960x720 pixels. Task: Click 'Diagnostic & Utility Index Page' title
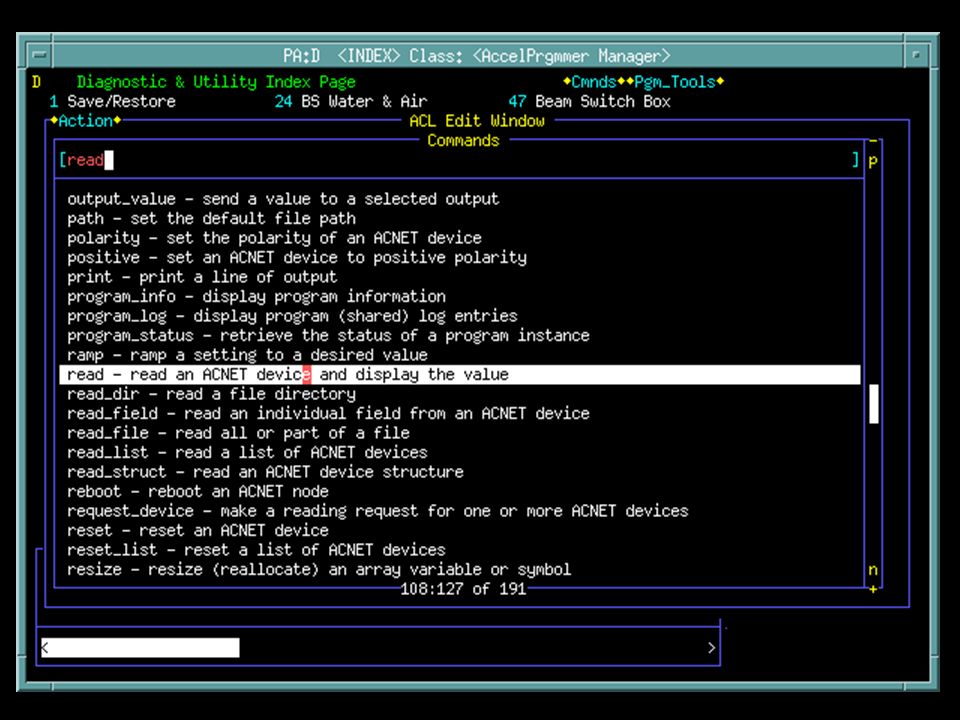[216, 82]
